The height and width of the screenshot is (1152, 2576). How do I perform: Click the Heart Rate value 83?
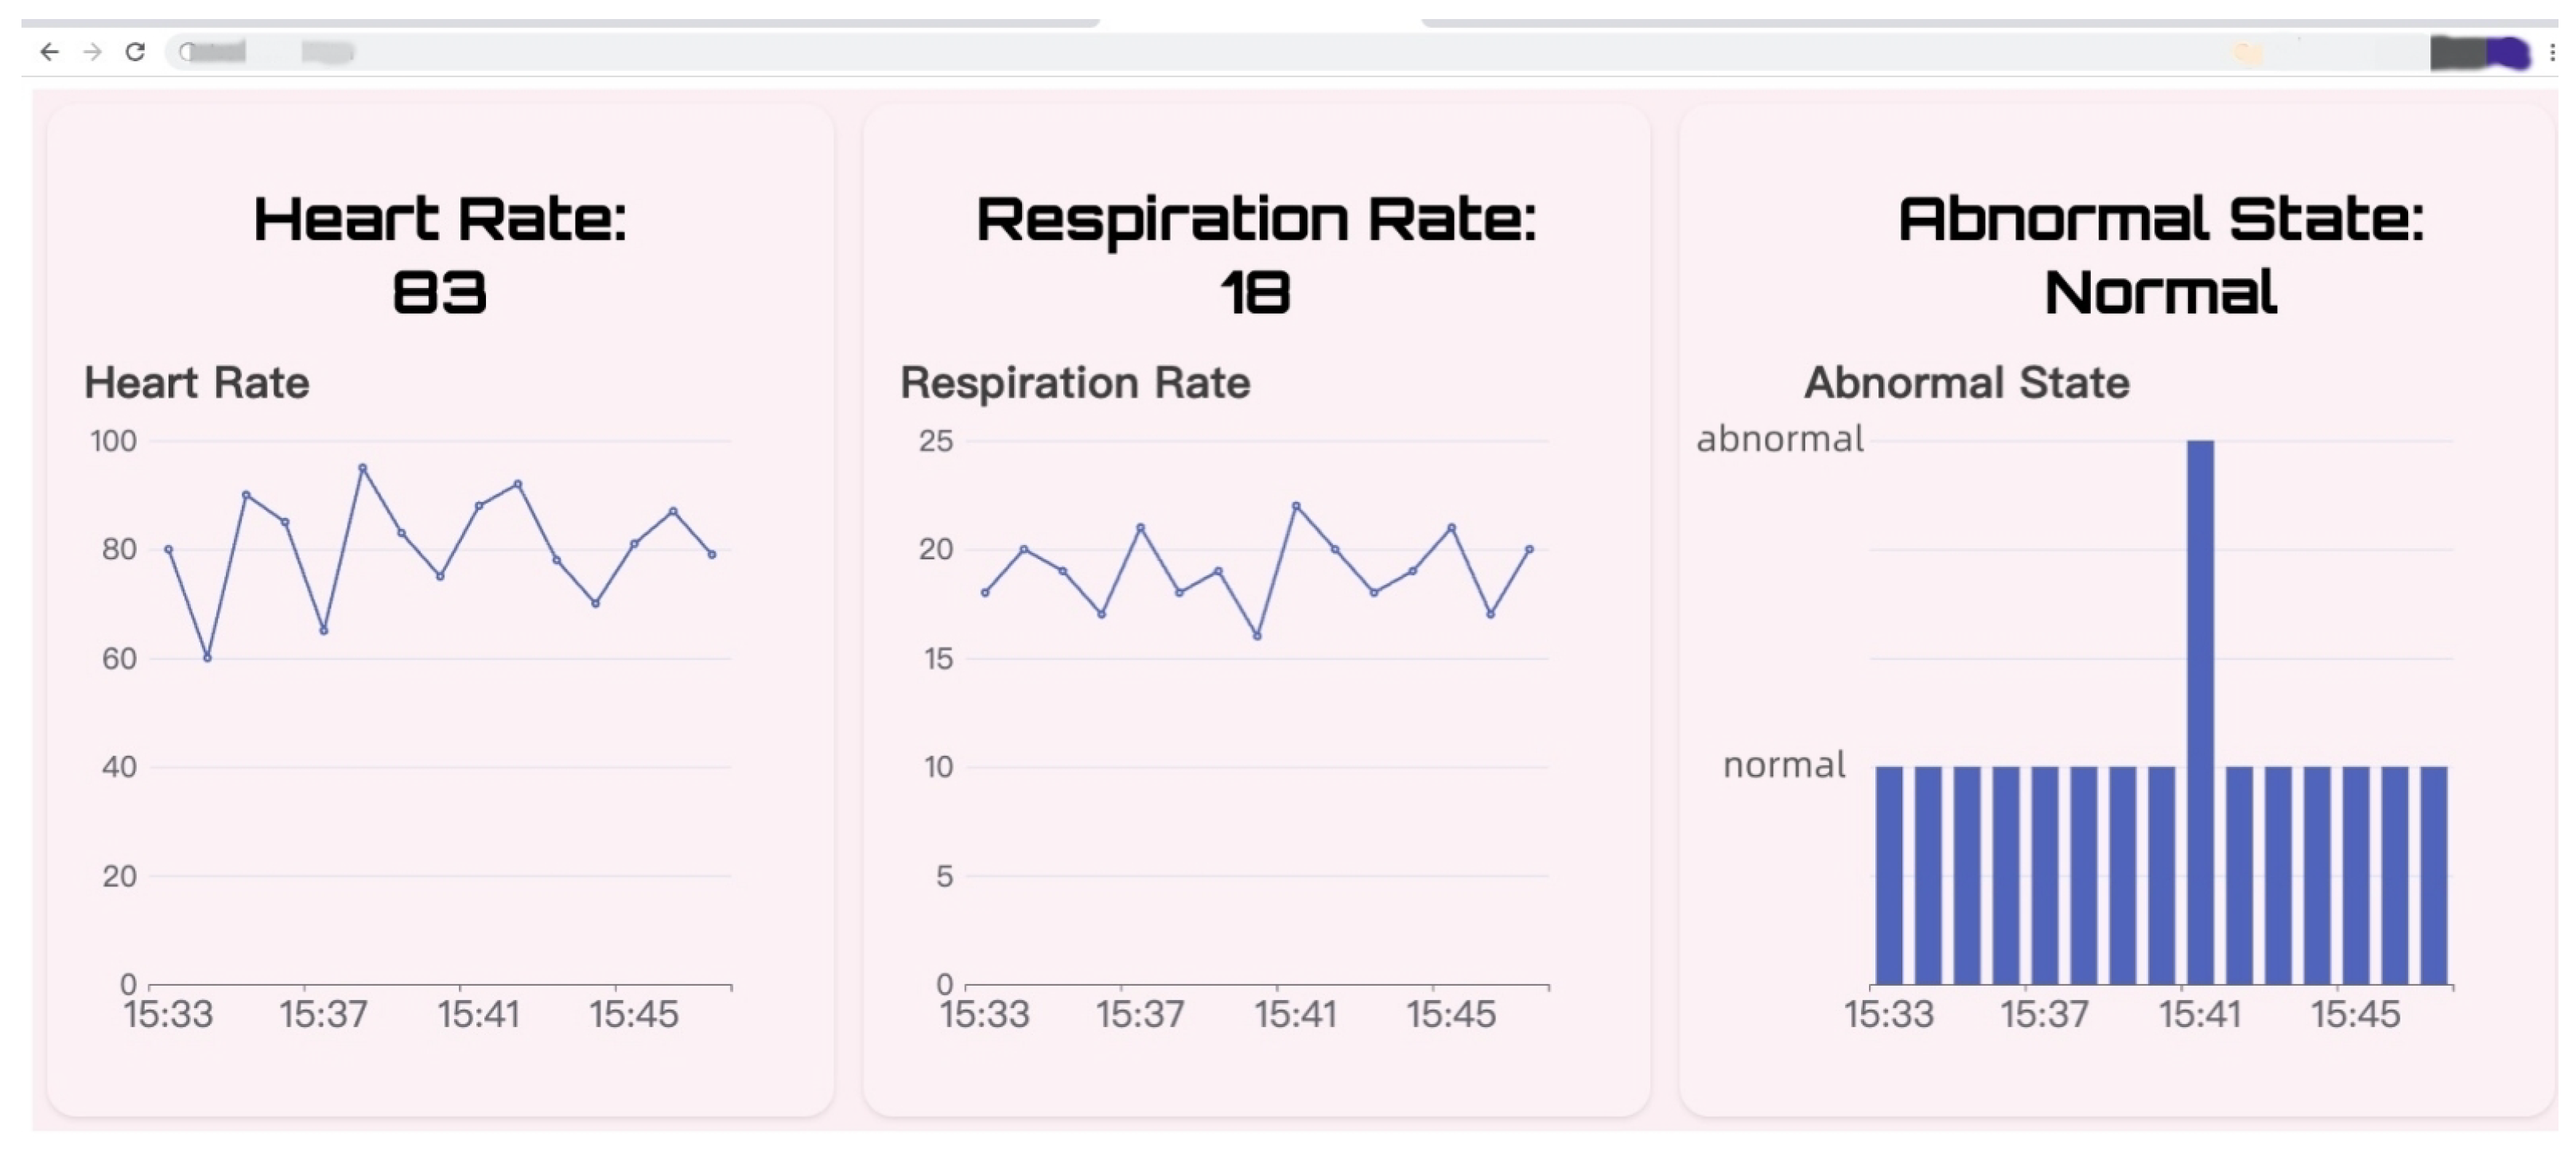[440, 293]
